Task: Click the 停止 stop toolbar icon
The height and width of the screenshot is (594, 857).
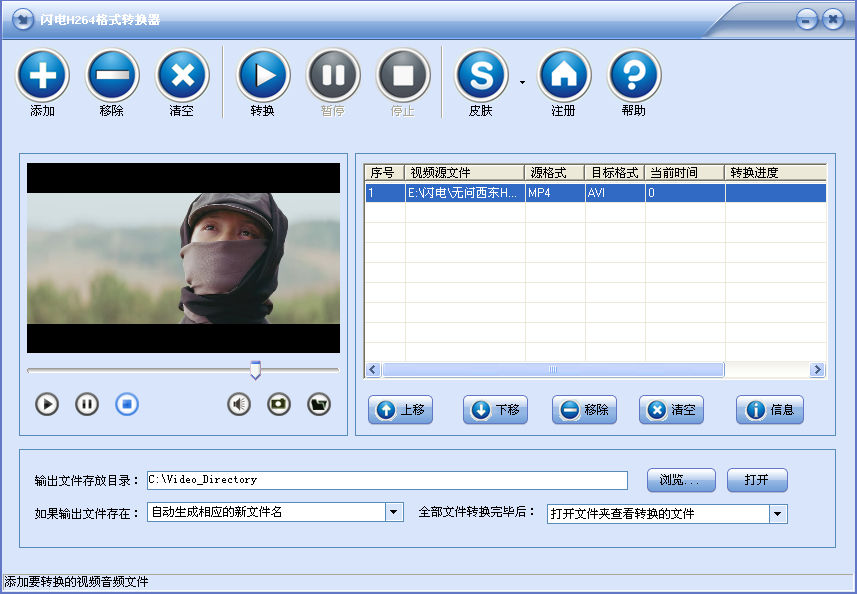Action: [403, 75]
